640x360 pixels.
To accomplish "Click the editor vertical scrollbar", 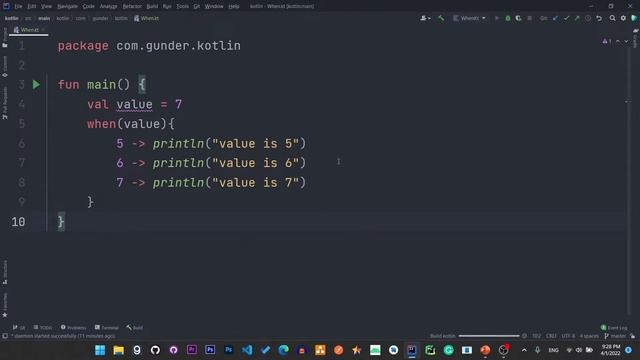I will point(628,176).
